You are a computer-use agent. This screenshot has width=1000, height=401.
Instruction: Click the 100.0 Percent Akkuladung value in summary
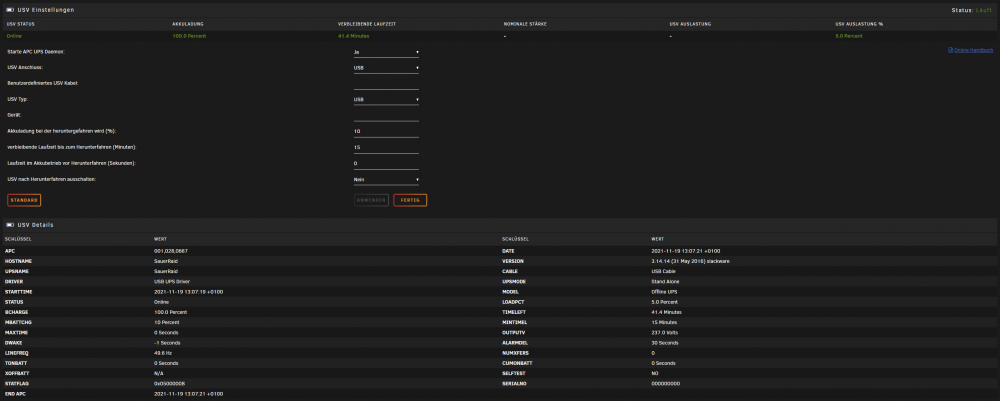189,36
